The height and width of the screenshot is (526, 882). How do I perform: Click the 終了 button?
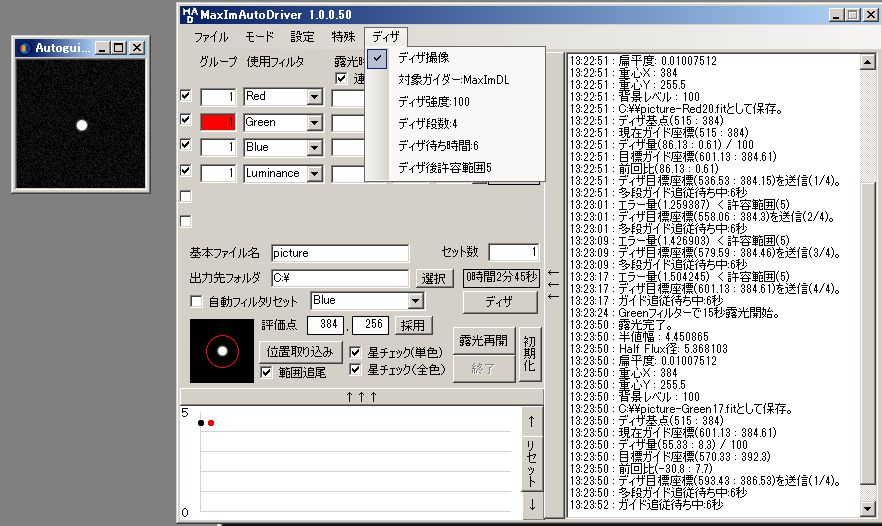(x=483, y=369)
